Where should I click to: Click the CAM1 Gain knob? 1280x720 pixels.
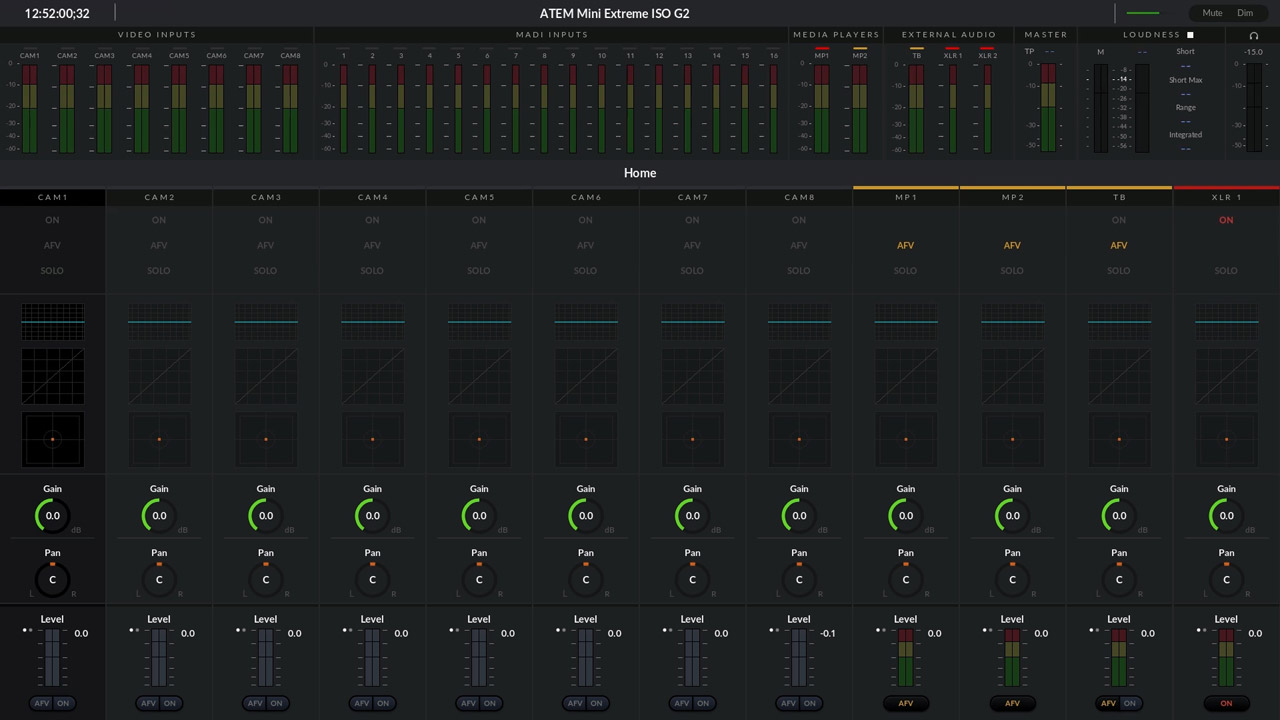point(52,516)
